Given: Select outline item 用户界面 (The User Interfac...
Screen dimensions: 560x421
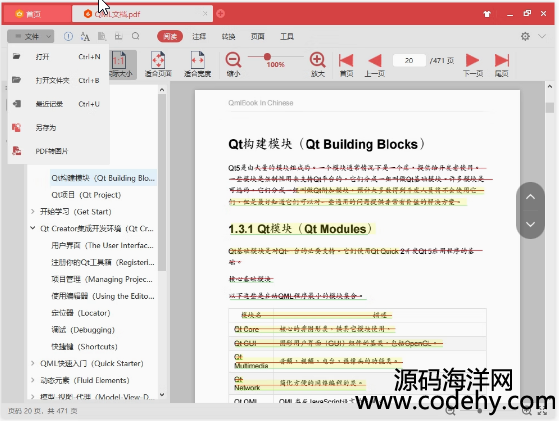Looking at the screenshot, I should tap(102, 245).
